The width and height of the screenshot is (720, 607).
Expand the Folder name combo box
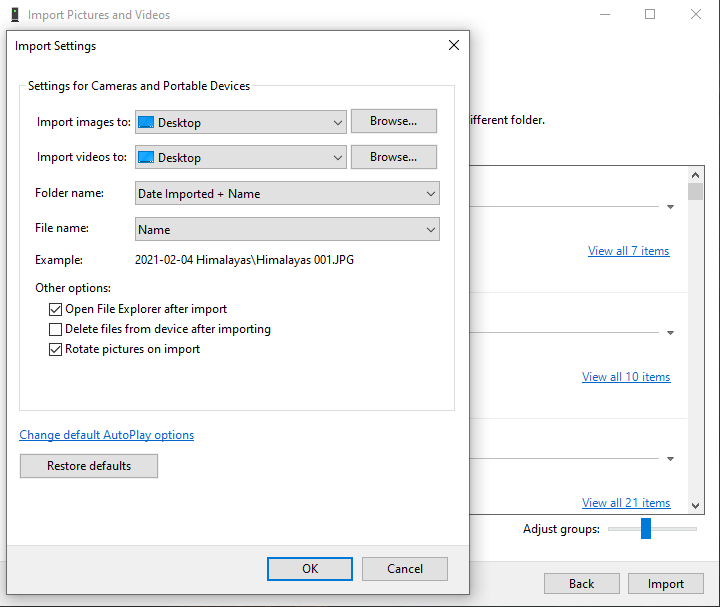pyautogui.click(x=287, y=194)
